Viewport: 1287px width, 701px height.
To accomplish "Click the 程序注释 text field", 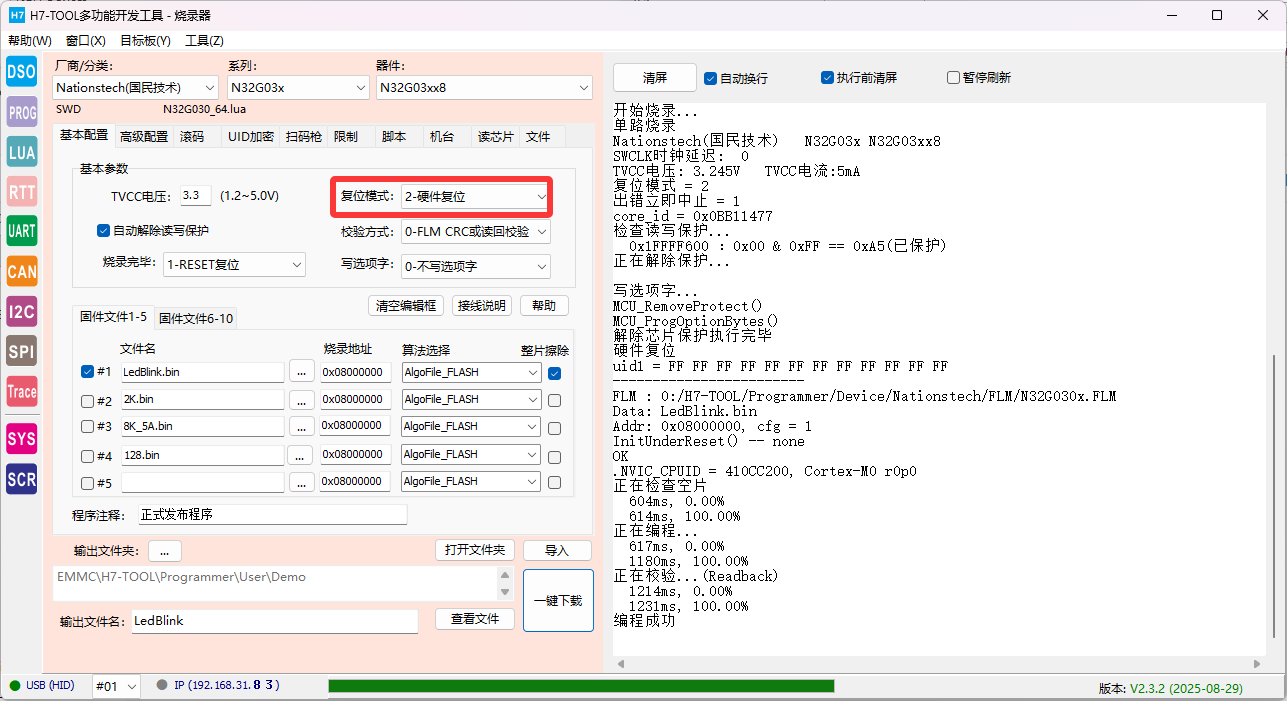I will (272, 515).
